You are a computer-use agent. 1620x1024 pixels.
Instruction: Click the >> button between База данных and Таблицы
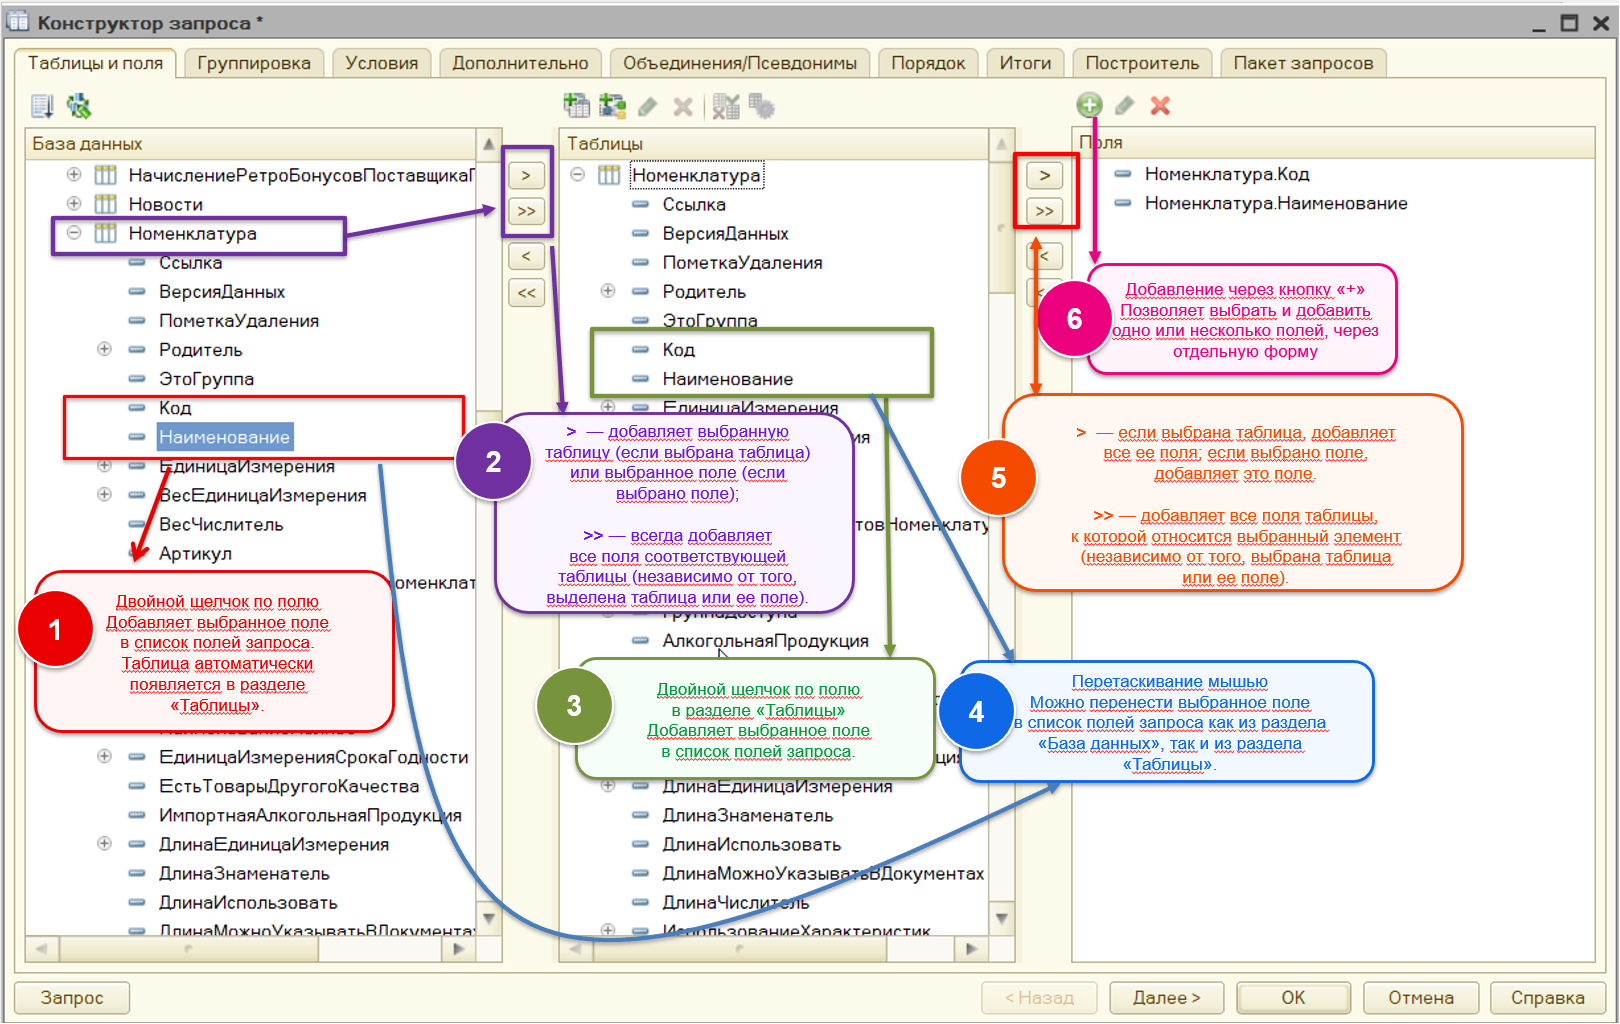(526, 211)
